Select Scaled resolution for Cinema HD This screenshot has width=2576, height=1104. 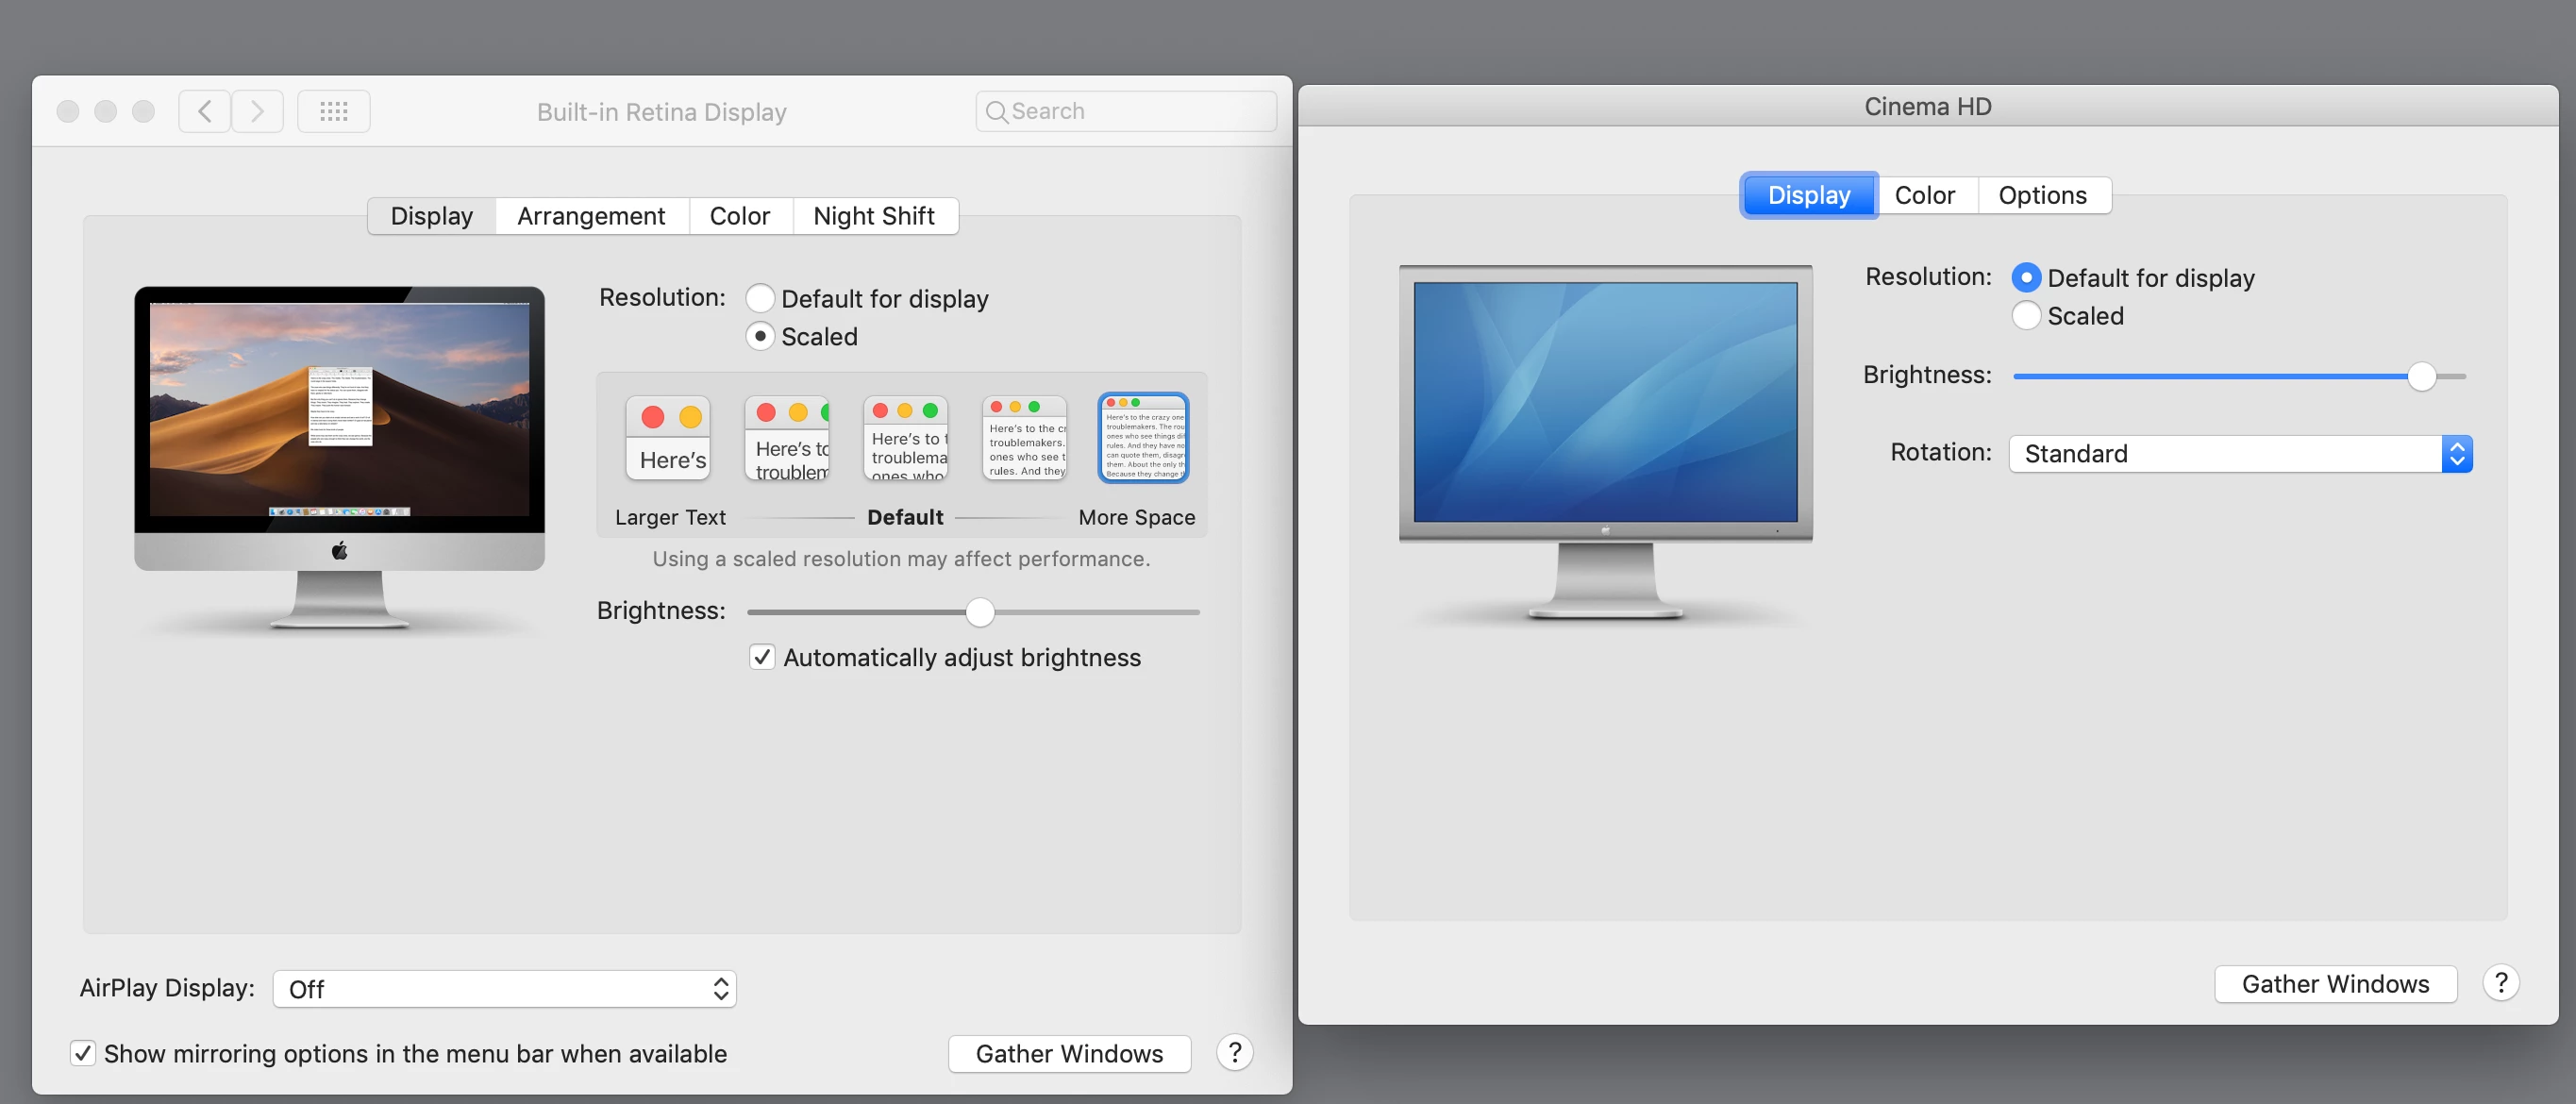(2025, 316)
